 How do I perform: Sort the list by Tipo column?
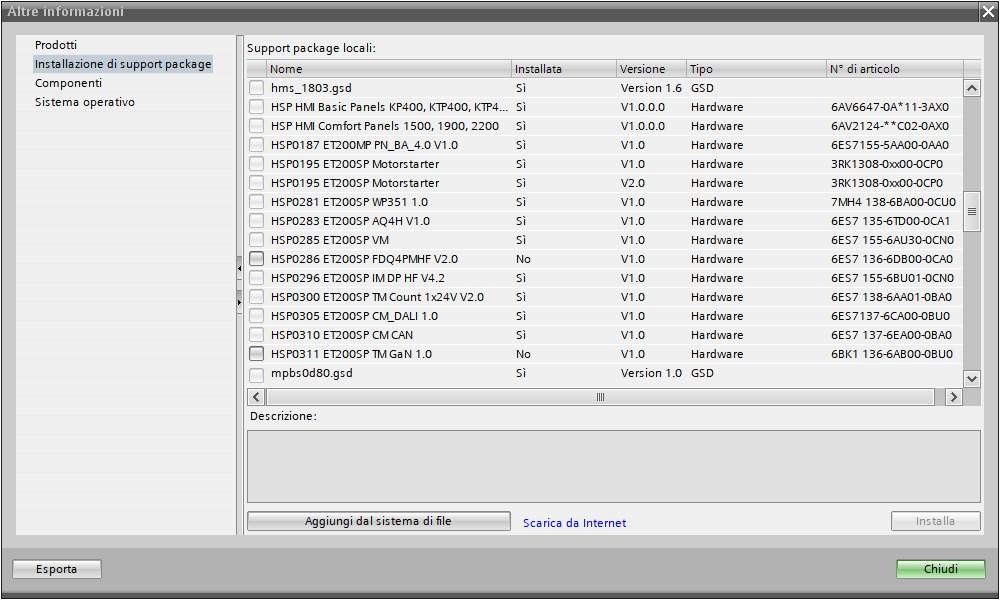pyautogui.click(x=756, y=69)
